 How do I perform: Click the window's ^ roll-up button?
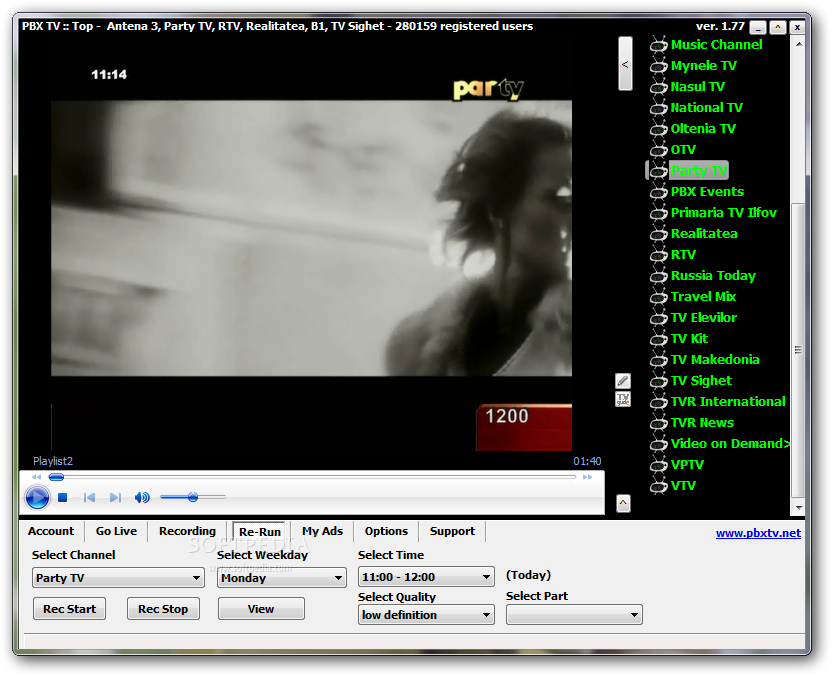point(778,27)
